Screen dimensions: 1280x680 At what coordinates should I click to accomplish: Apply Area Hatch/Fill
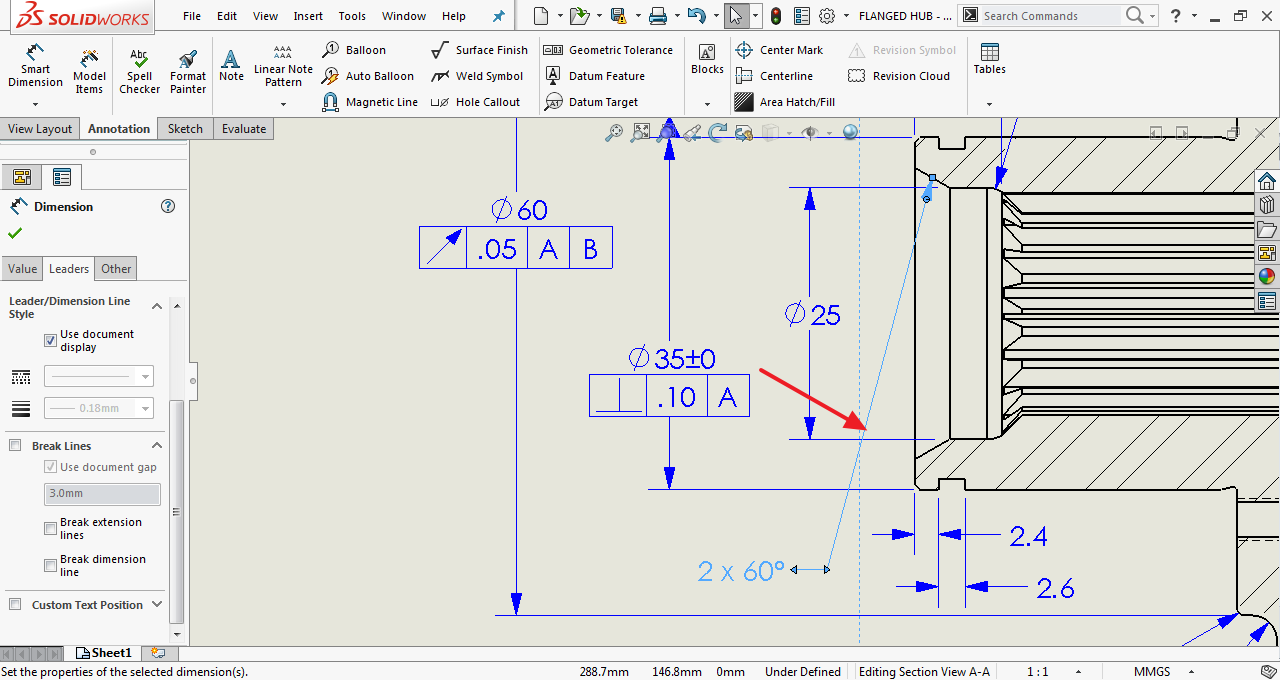tap(785, 102)
